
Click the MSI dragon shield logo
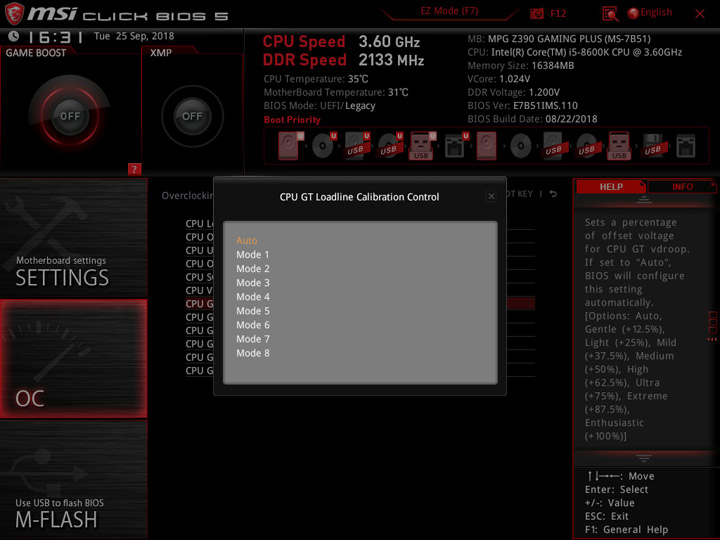14,13
